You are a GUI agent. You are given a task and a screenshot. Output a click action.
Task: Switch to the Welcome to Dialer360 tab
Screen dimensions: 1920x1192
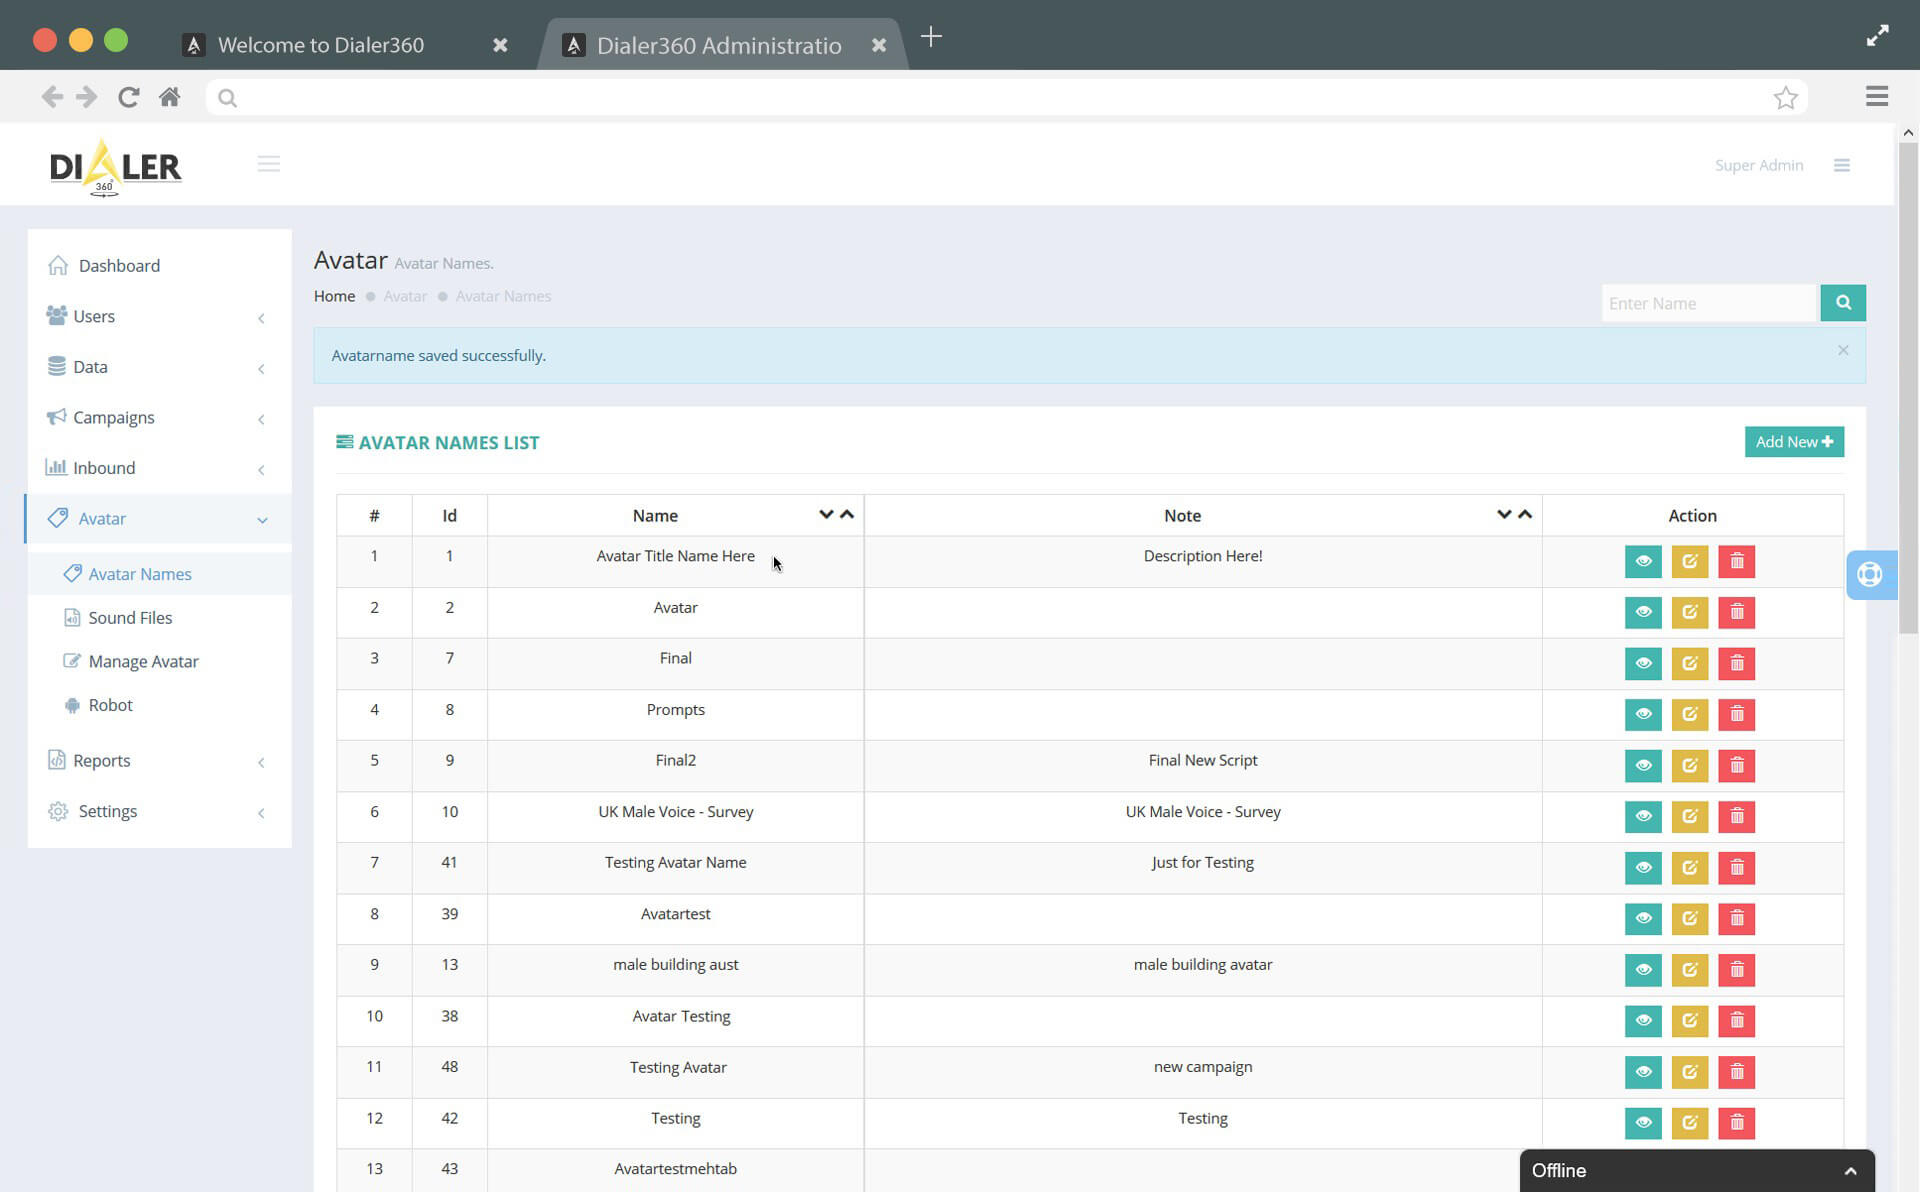[322, 44]
